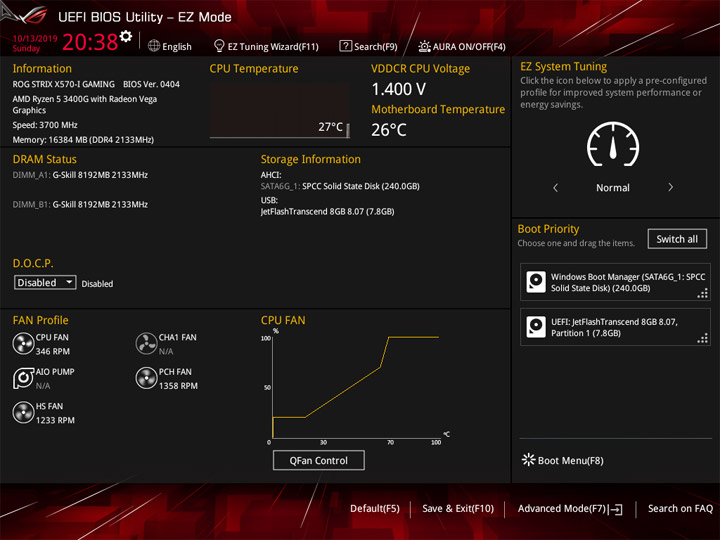This screenshot has width=720, height=540.
Task: Click DIMM_B1 G-Skill 8192MB entry
Action: (x=80, y=205)
